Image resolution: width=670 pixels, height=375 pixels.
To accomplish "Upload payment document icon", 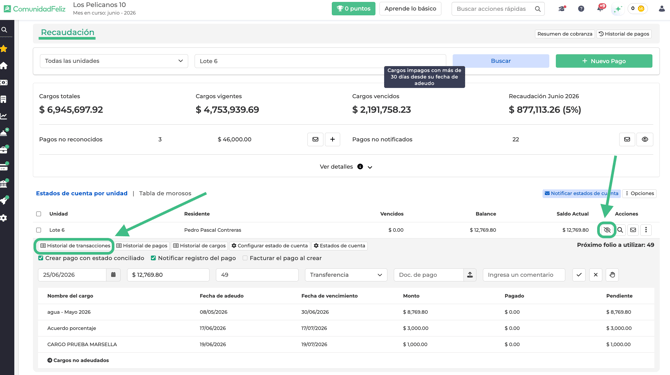I will point(470,275).
